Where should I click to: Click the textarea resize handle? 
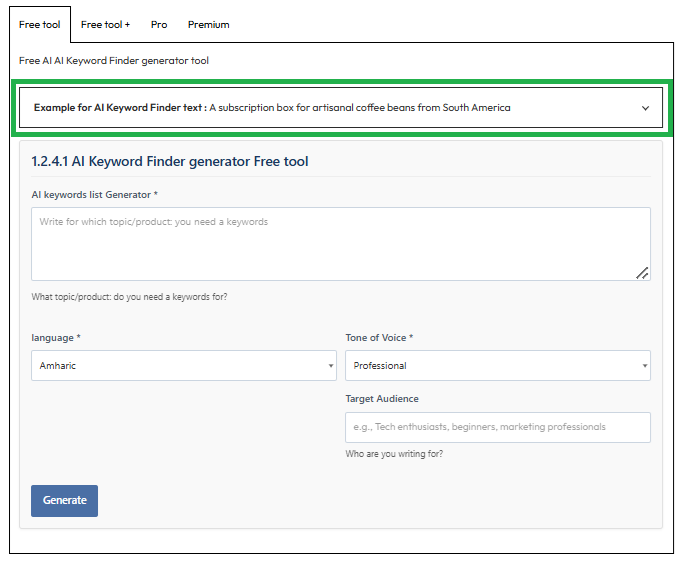(642, 272)
